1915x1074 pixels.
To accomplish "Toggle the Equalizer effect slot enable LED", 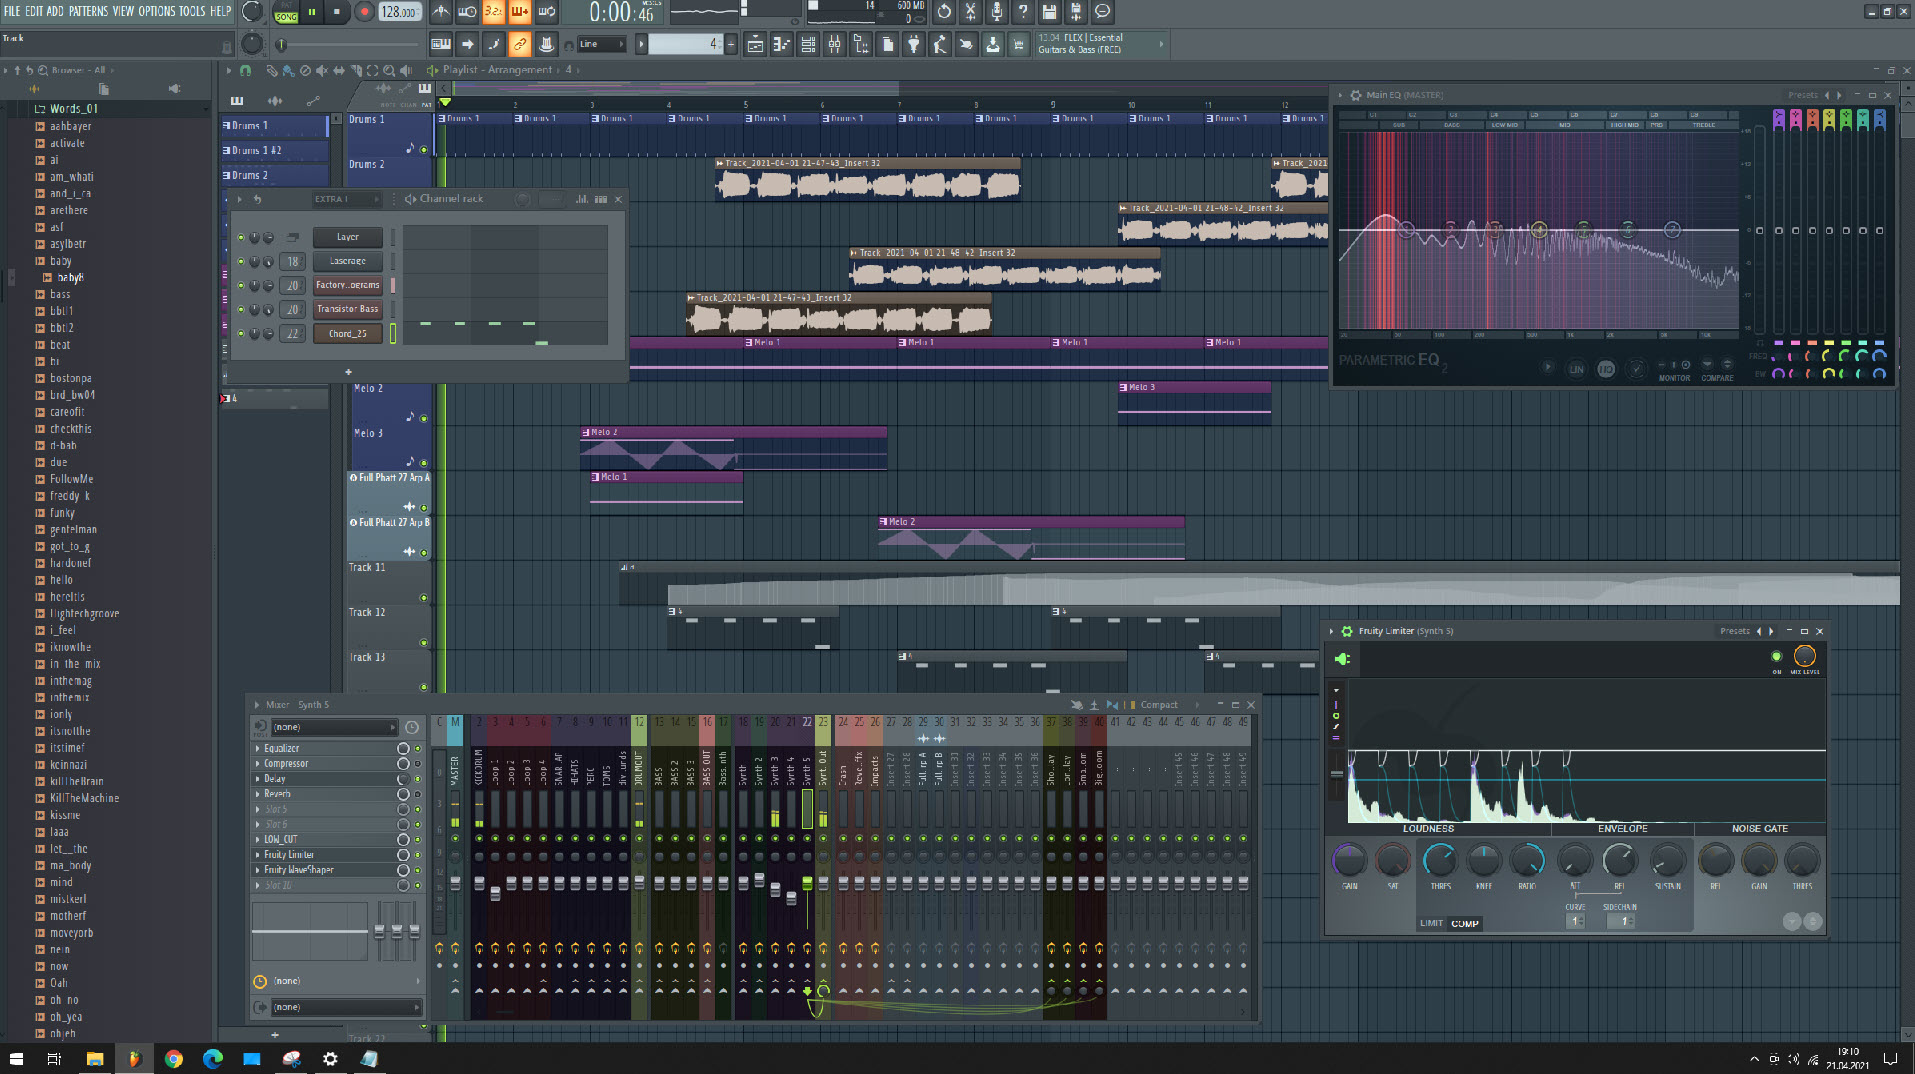I will (x=418, y=748).
